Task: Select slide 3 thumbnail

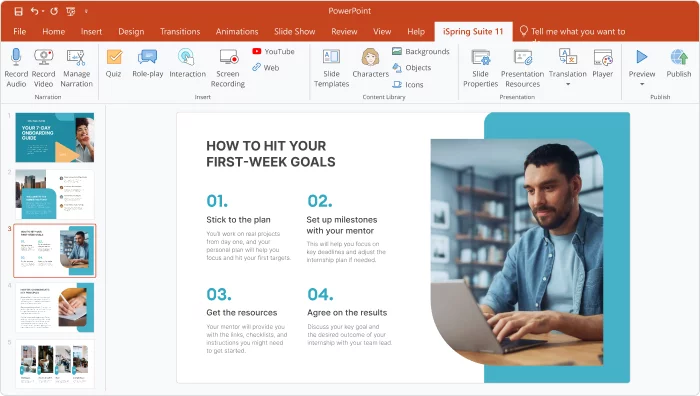Action: 54,250
